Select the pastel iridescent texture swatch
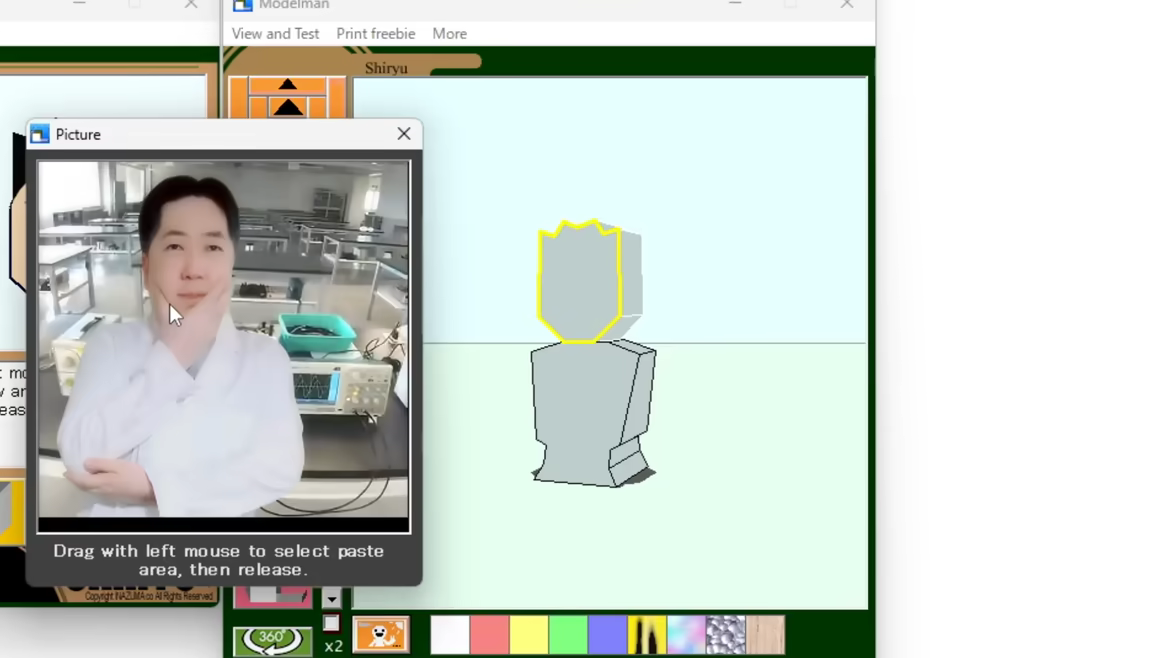 point(686,635)
